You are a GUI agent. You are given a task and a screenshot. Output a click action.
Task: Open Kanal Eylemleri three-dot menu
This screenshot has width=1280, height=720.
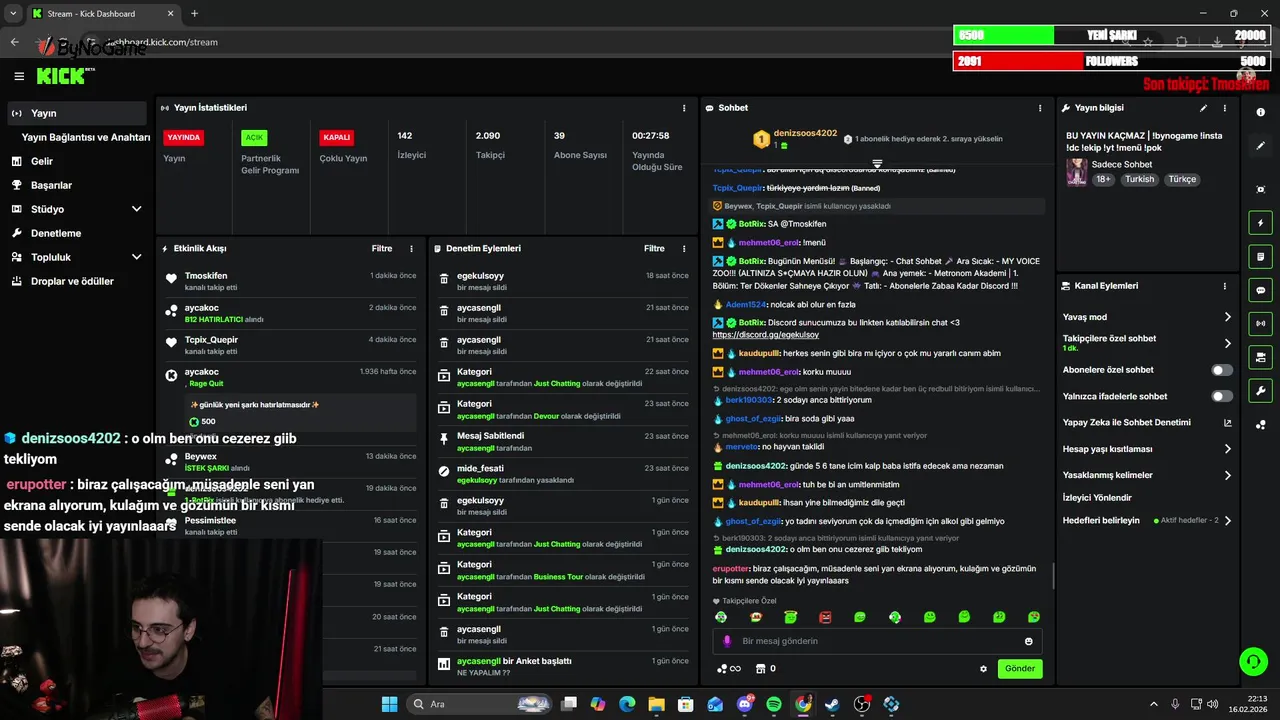(1225, 286)
